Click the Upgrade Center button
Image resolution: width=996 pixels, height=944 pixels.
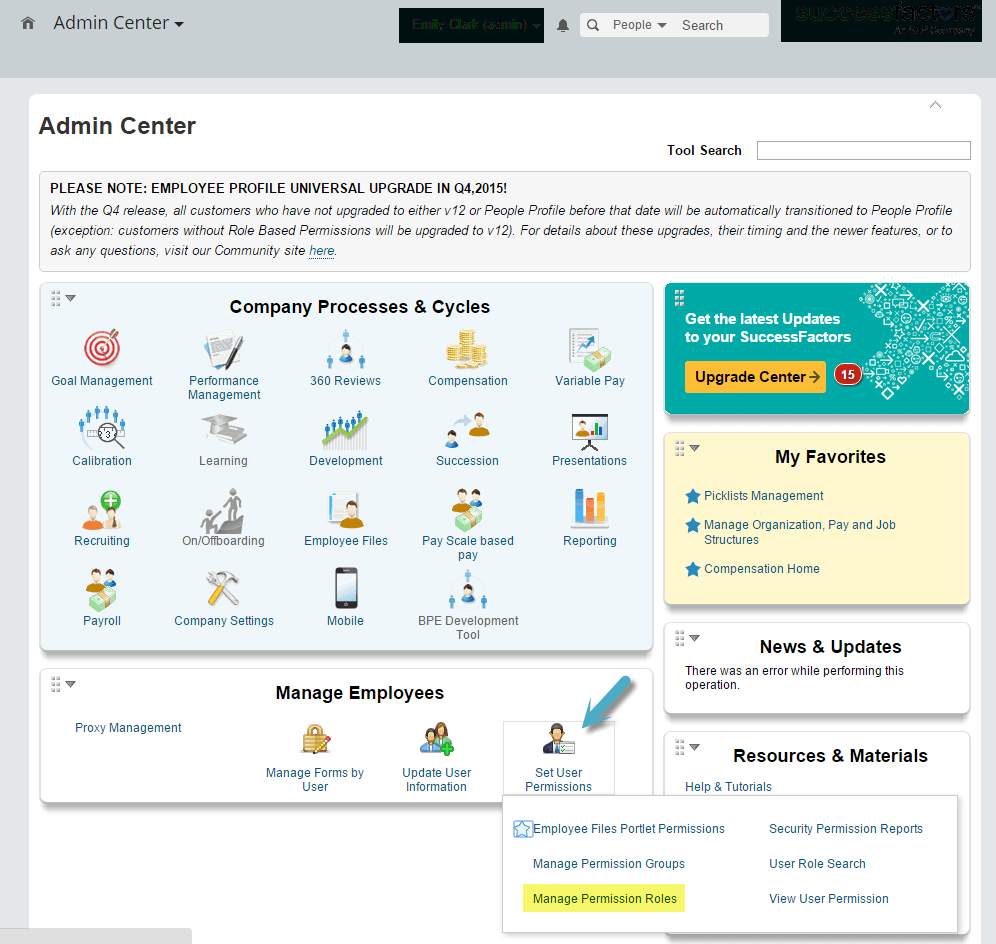[755, 377]
